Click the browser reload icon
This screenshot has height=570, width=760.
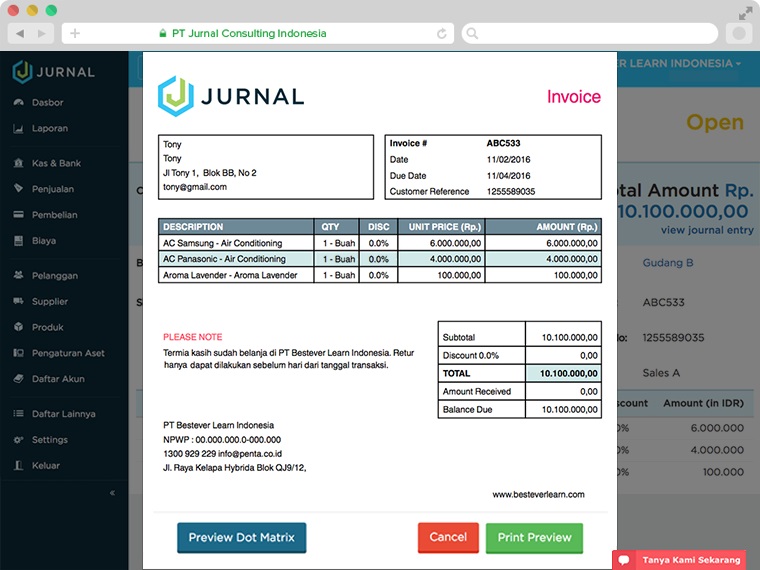click(x=442, y=33)
